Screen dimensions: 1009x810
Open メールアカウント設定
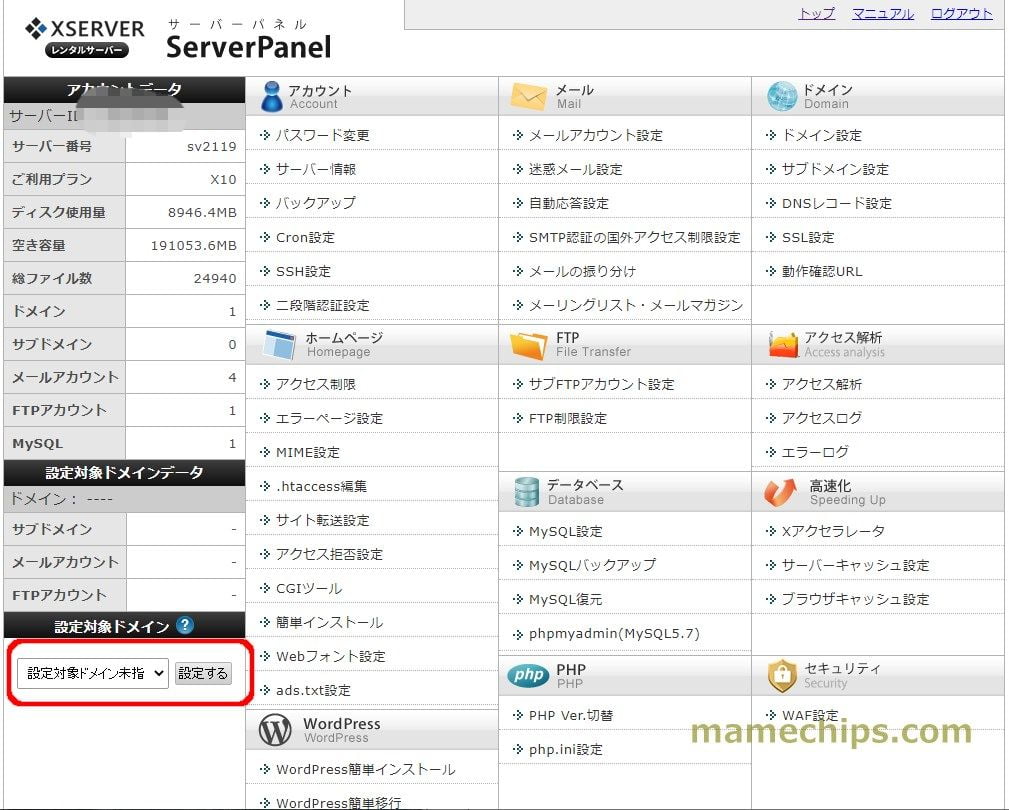point(595,136)
